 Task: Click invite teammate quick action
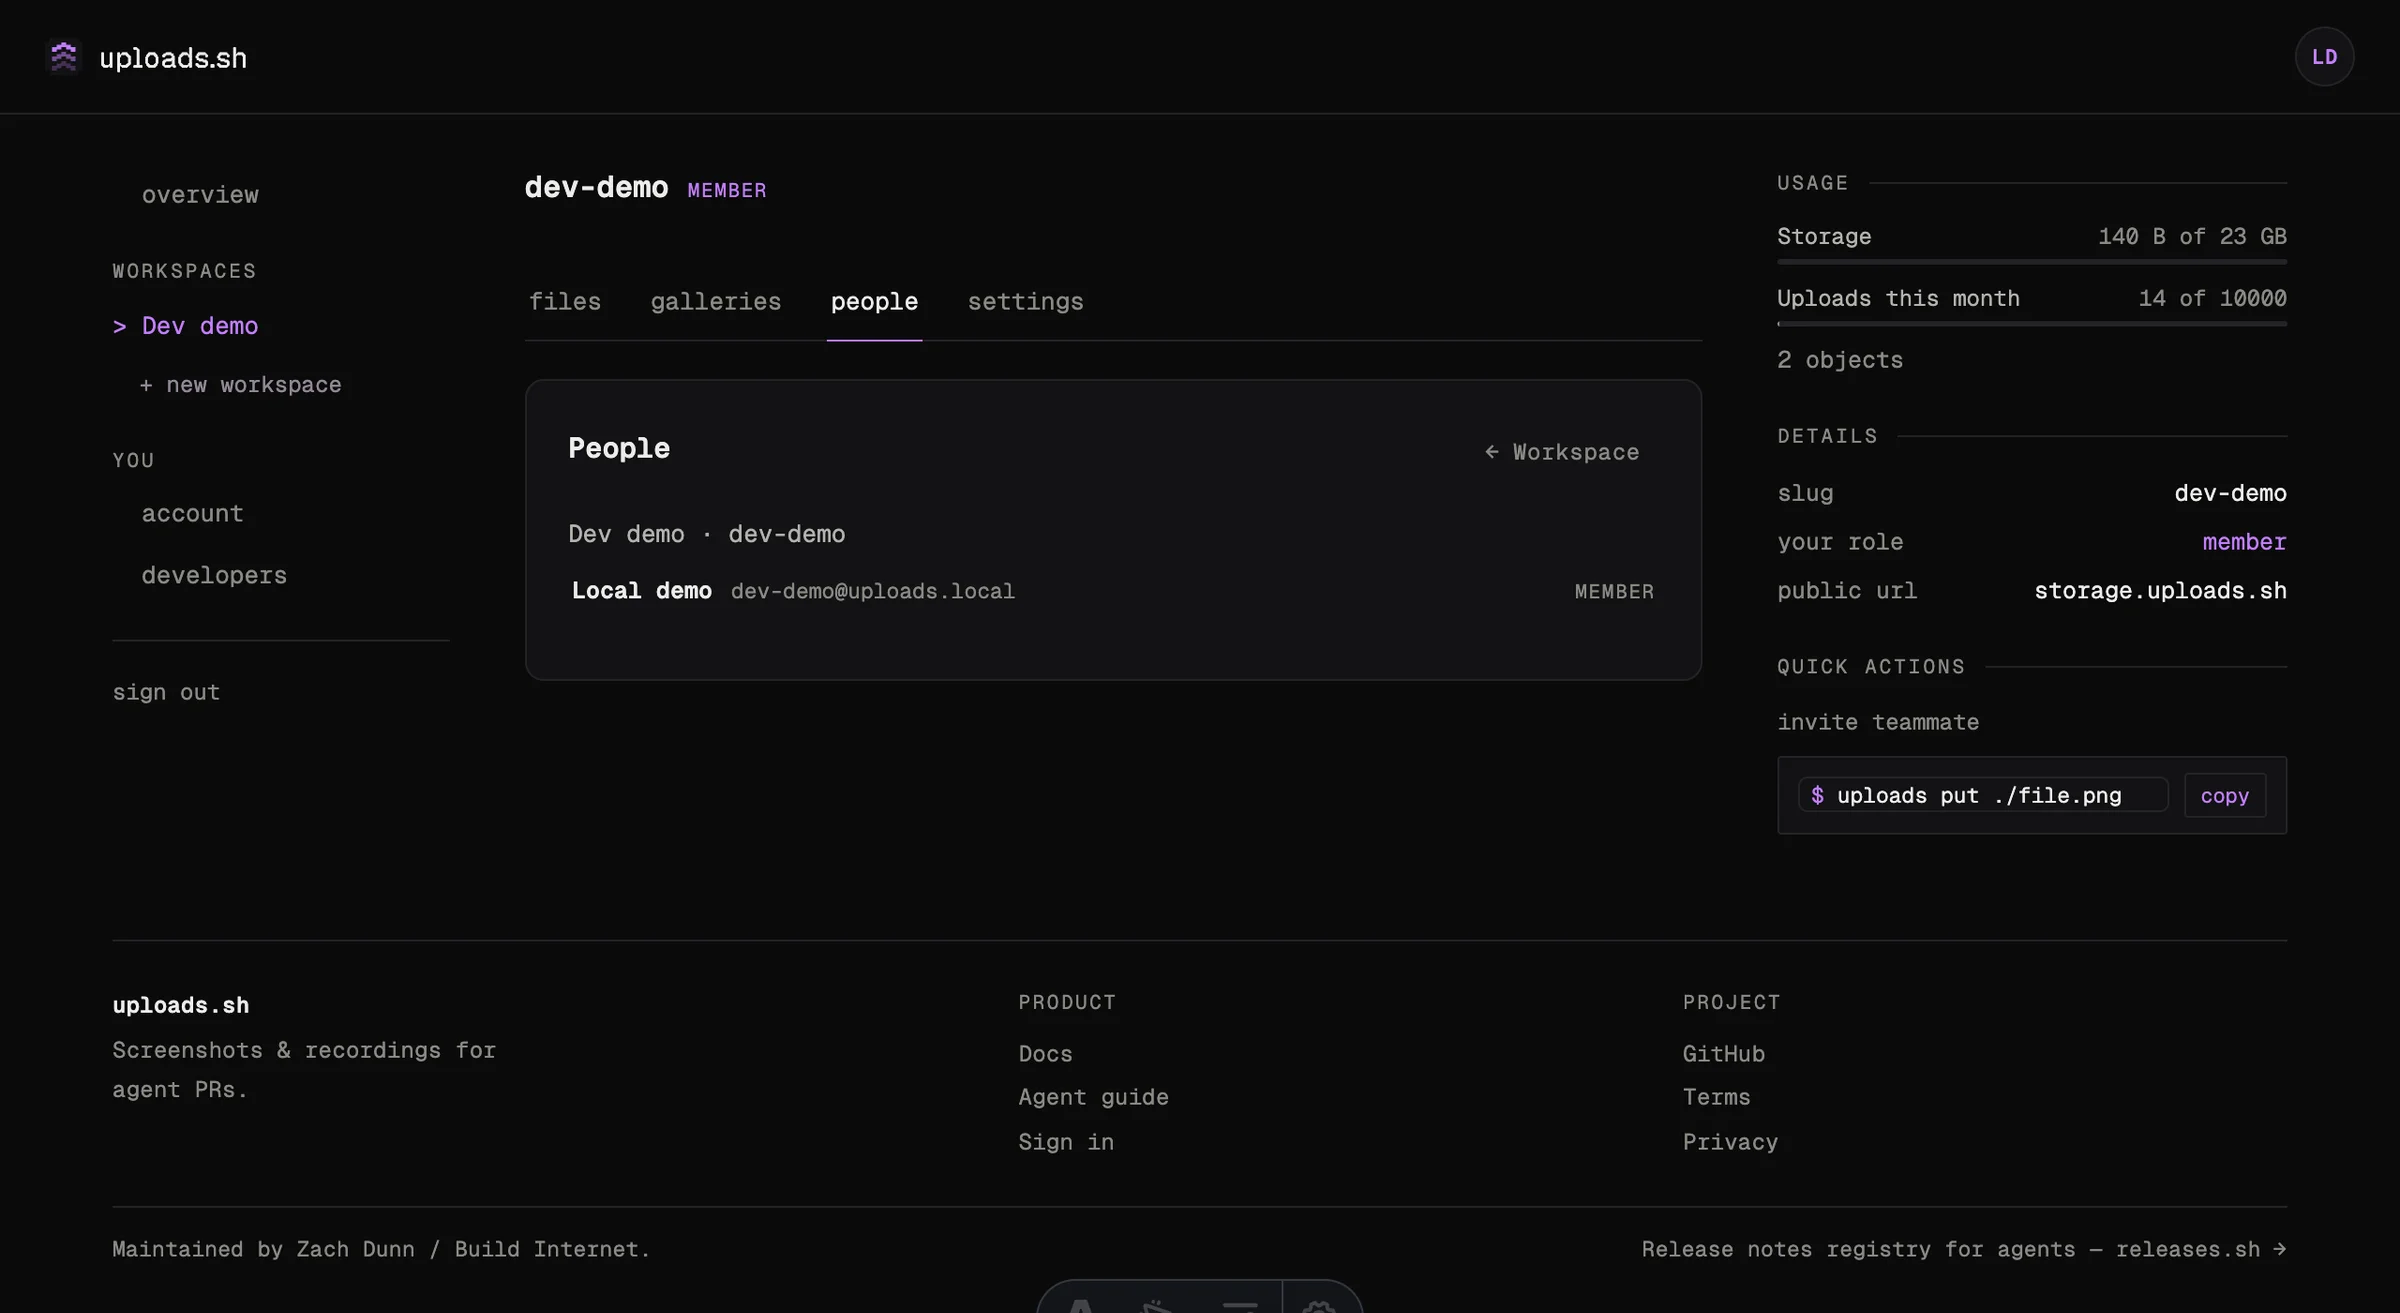[x=1878, y=722]
